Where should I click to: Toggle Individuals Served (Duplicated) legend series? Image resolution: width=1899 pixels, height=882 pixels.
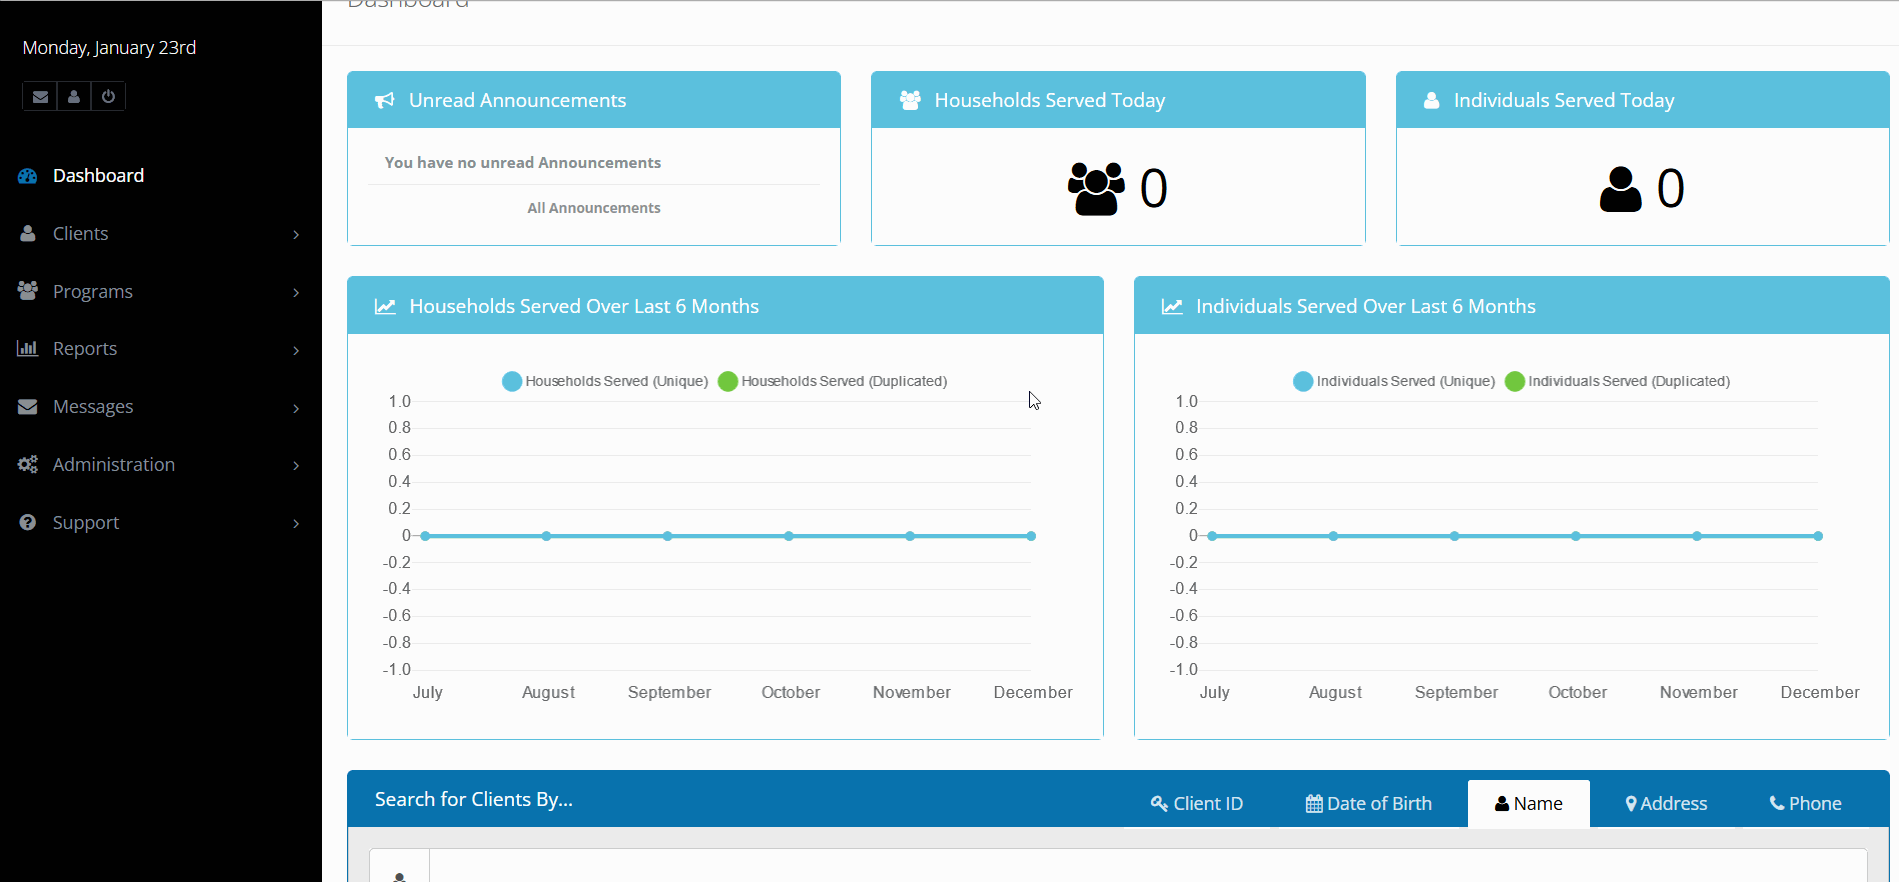pos(1617,381)
